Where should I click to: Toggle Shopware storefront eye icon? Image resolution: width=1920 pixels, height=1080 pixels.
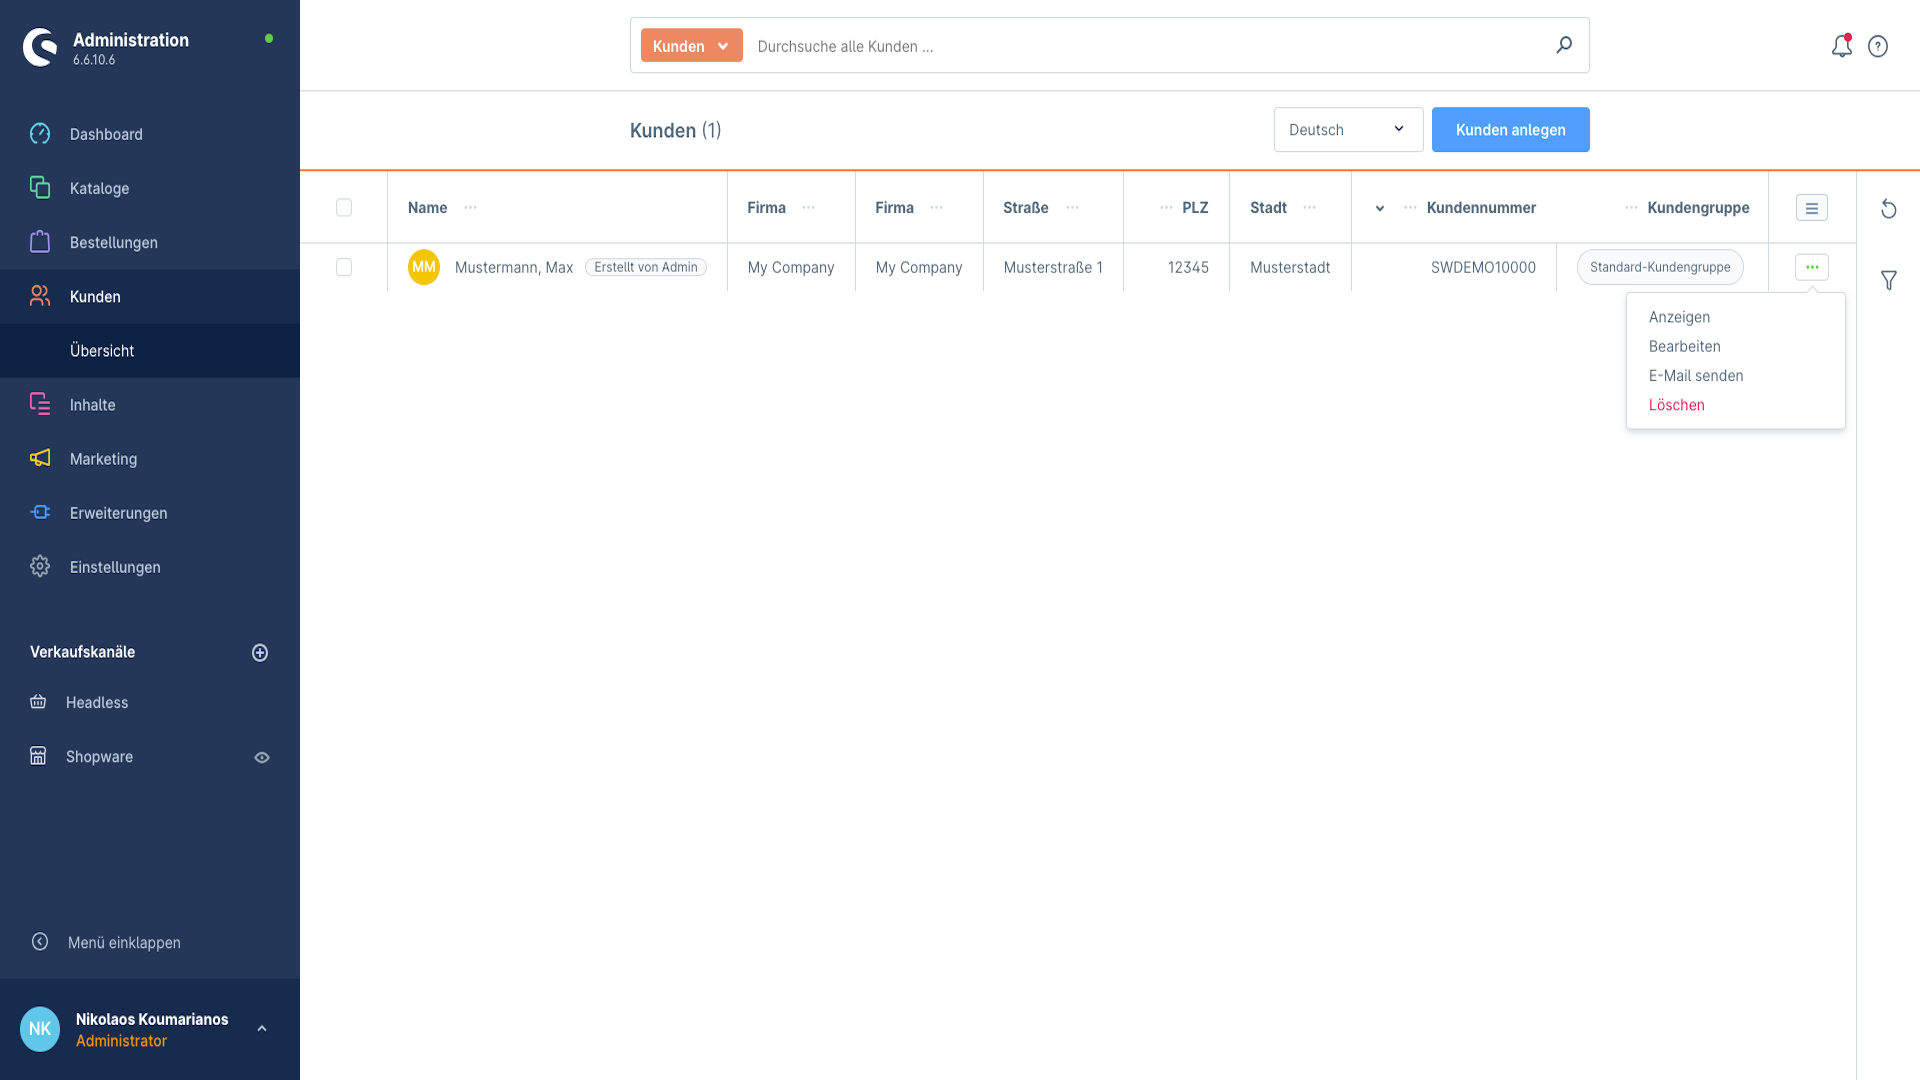pyautogui.click(x=262, y=757)
